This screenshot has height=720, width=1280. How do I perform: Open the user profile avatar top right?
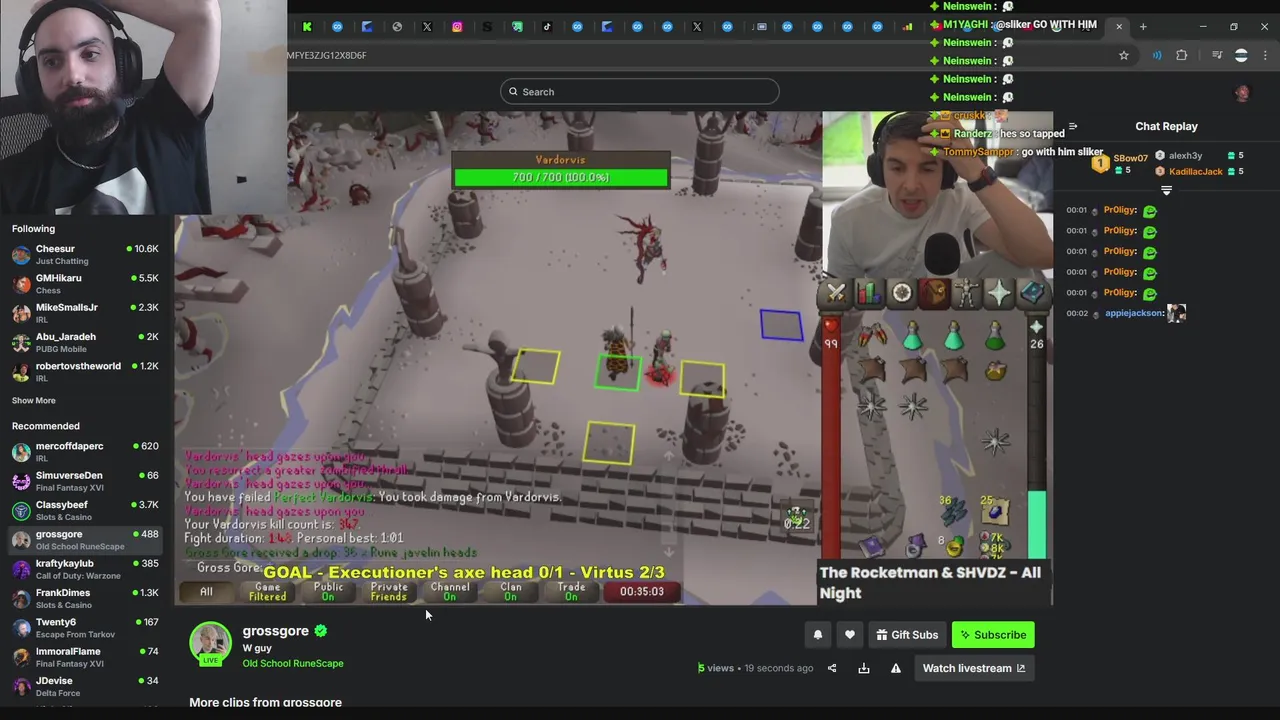pos(1242,92)
